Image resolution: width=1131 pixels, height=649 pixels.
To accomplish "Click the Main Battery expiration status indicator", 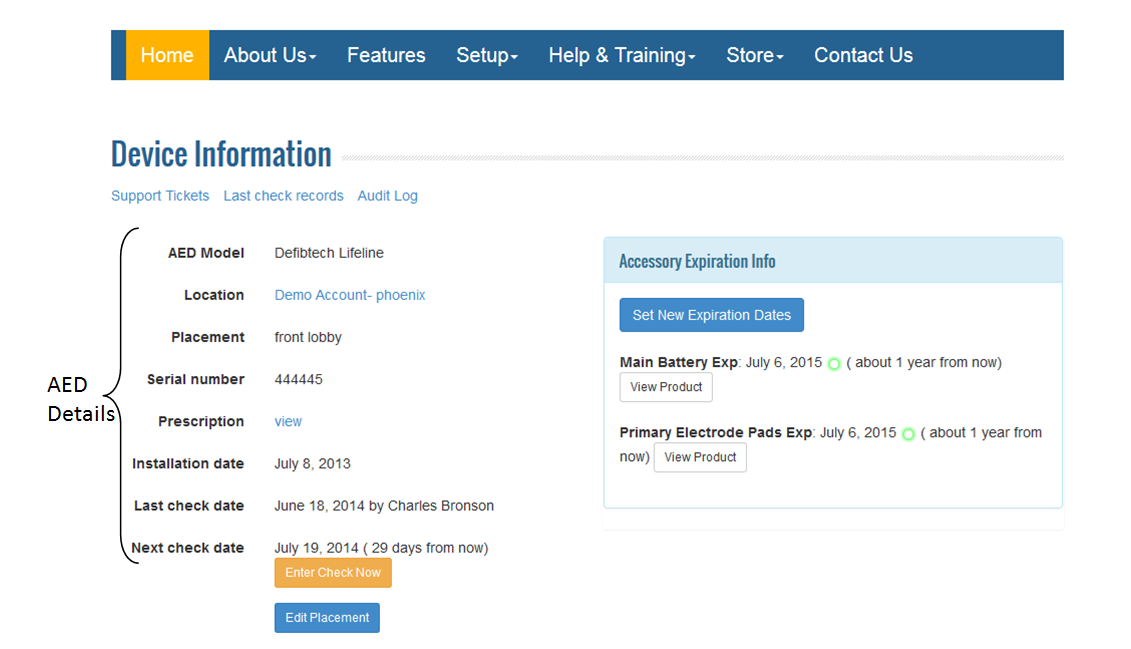I will click(x=834, y=363).
